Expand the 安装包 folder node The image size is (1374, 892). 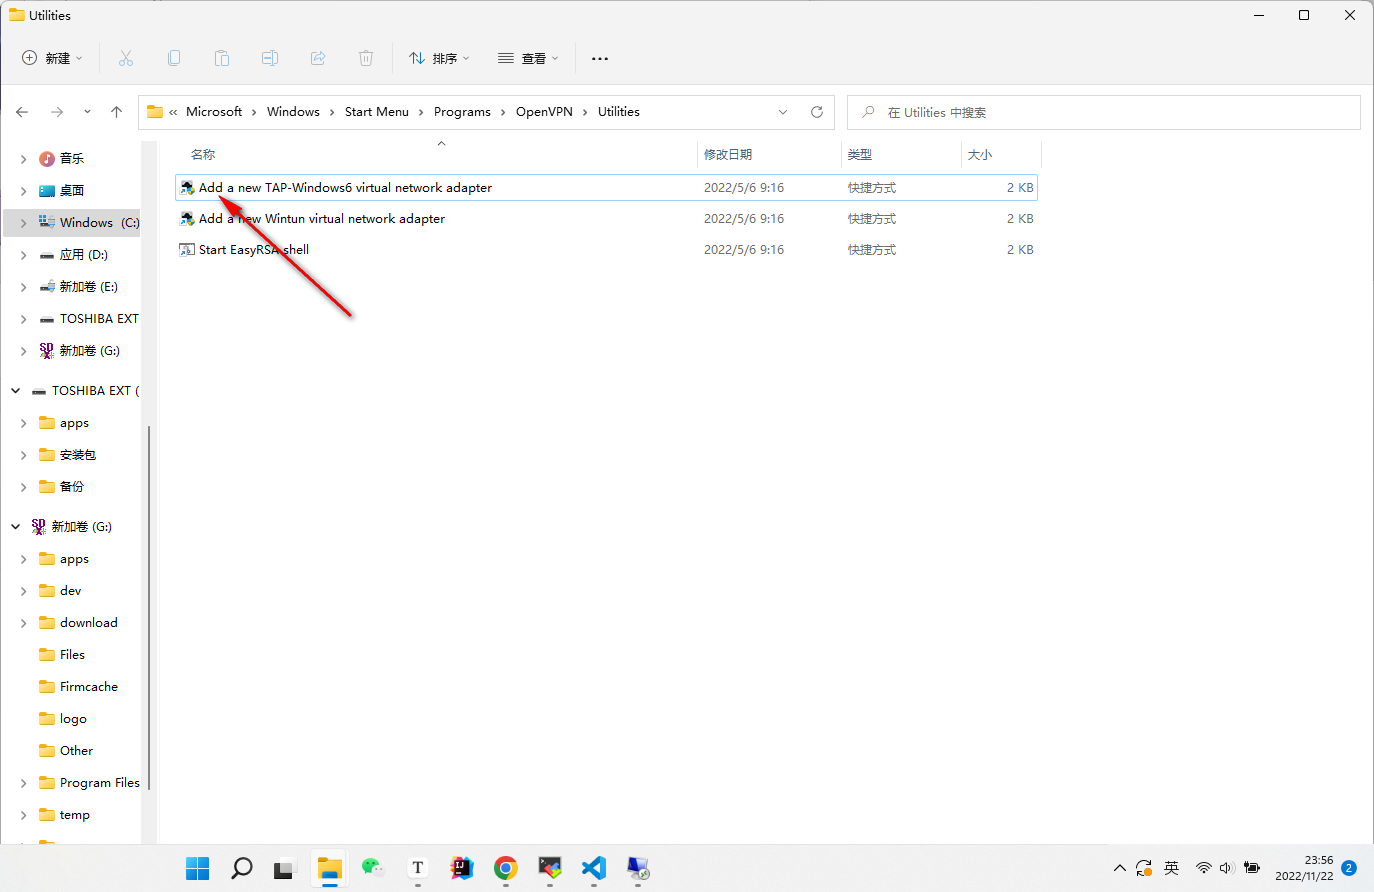click(23, 454)
